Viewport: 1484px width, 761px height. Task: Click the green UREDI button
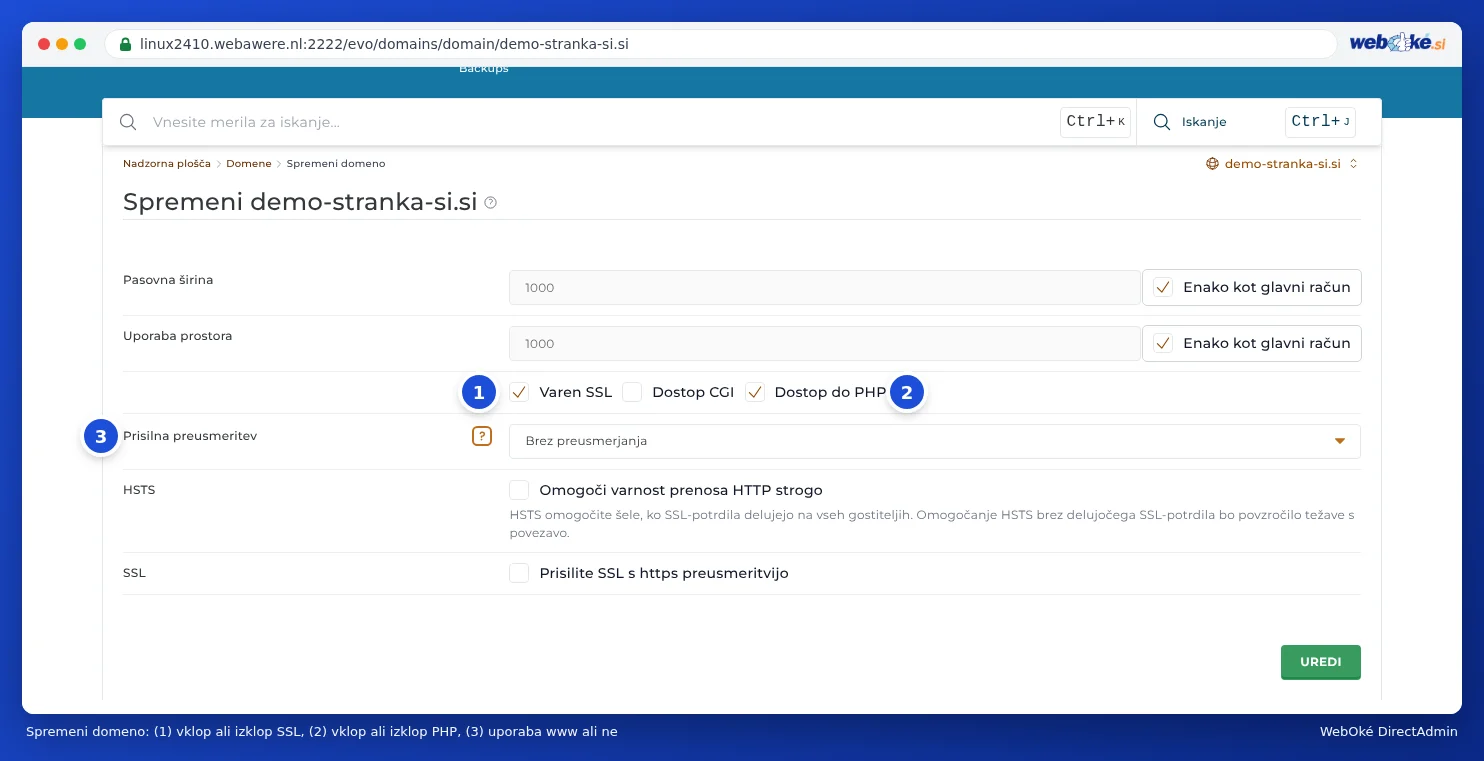[1321, 662]
